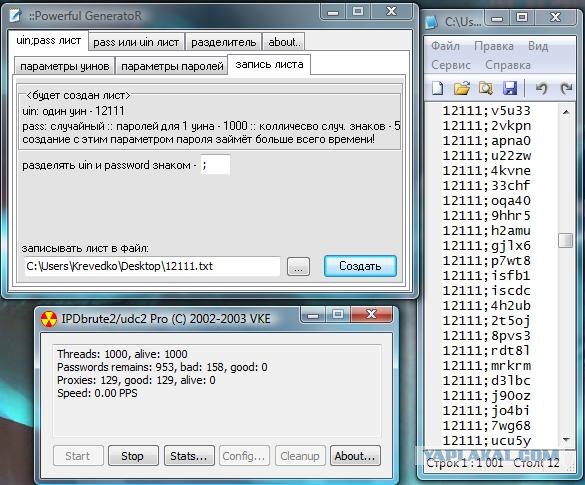Image resolution: width=585 pixels, height=485 pixels.
Task: Open the 'pass или uin лист' tab
Action: click(136, 42)
